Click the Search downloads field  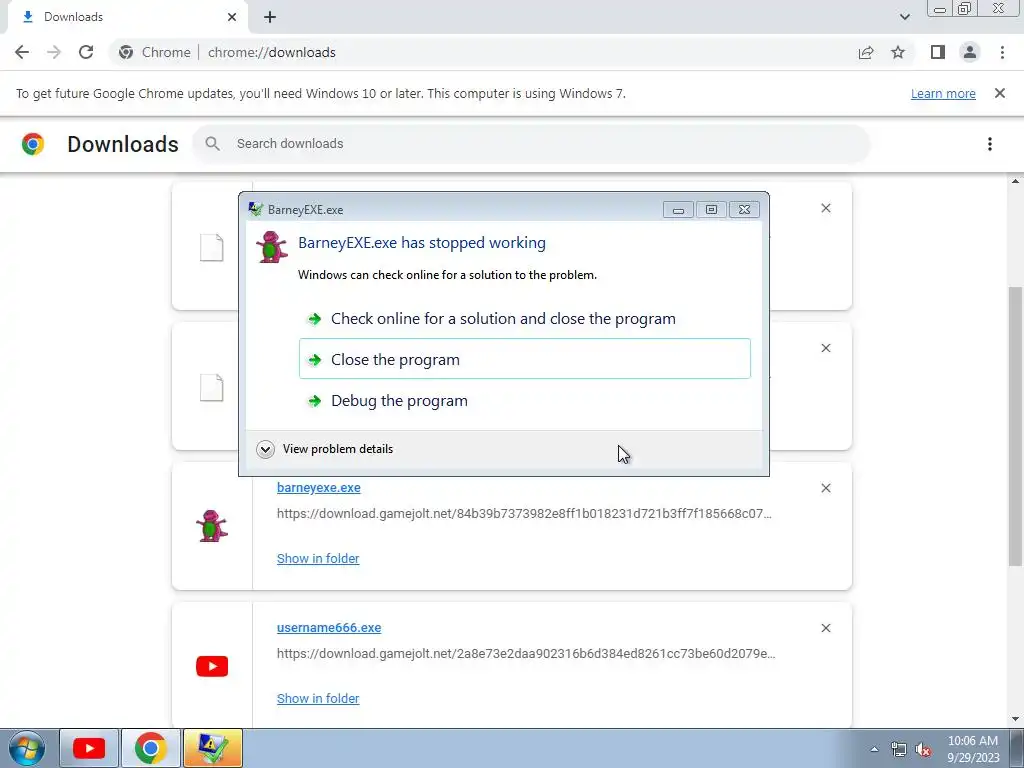coord(531,144)
